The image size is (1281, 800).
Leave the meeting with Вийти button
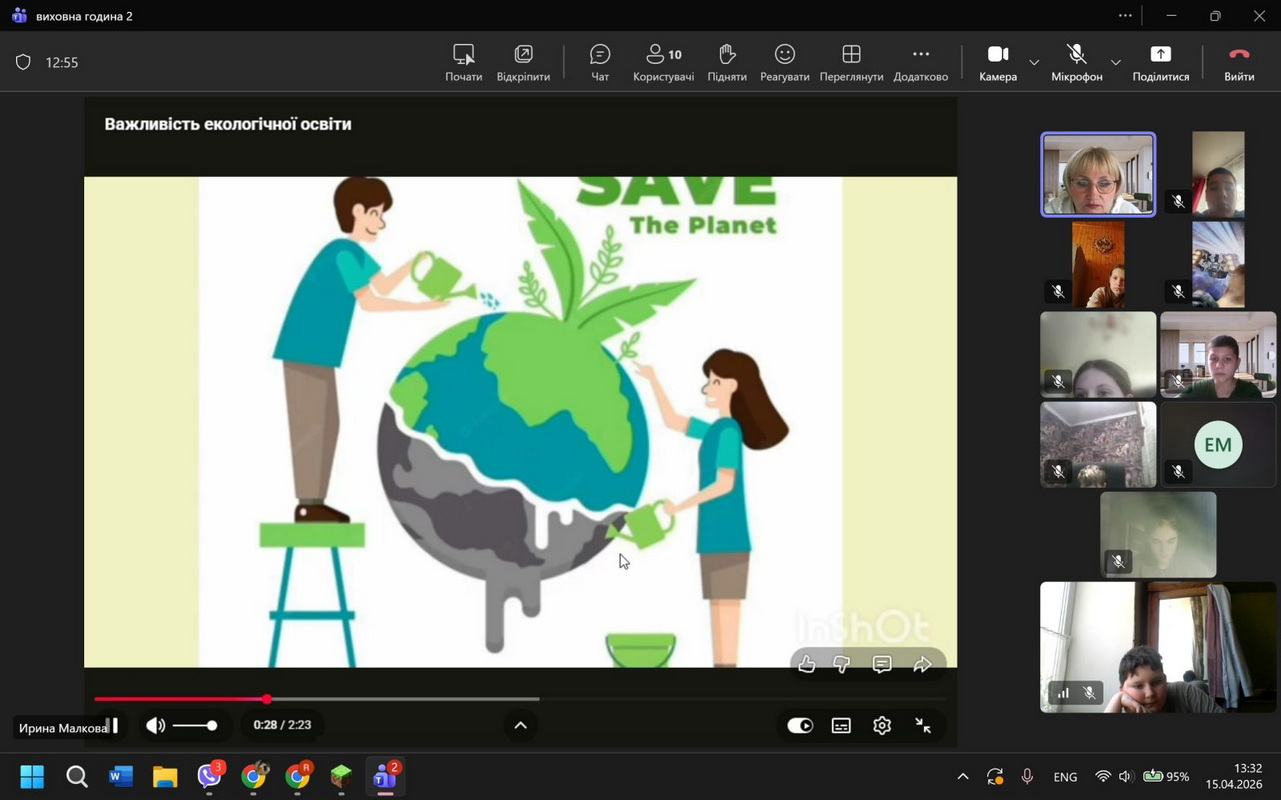click(1239, 62)
